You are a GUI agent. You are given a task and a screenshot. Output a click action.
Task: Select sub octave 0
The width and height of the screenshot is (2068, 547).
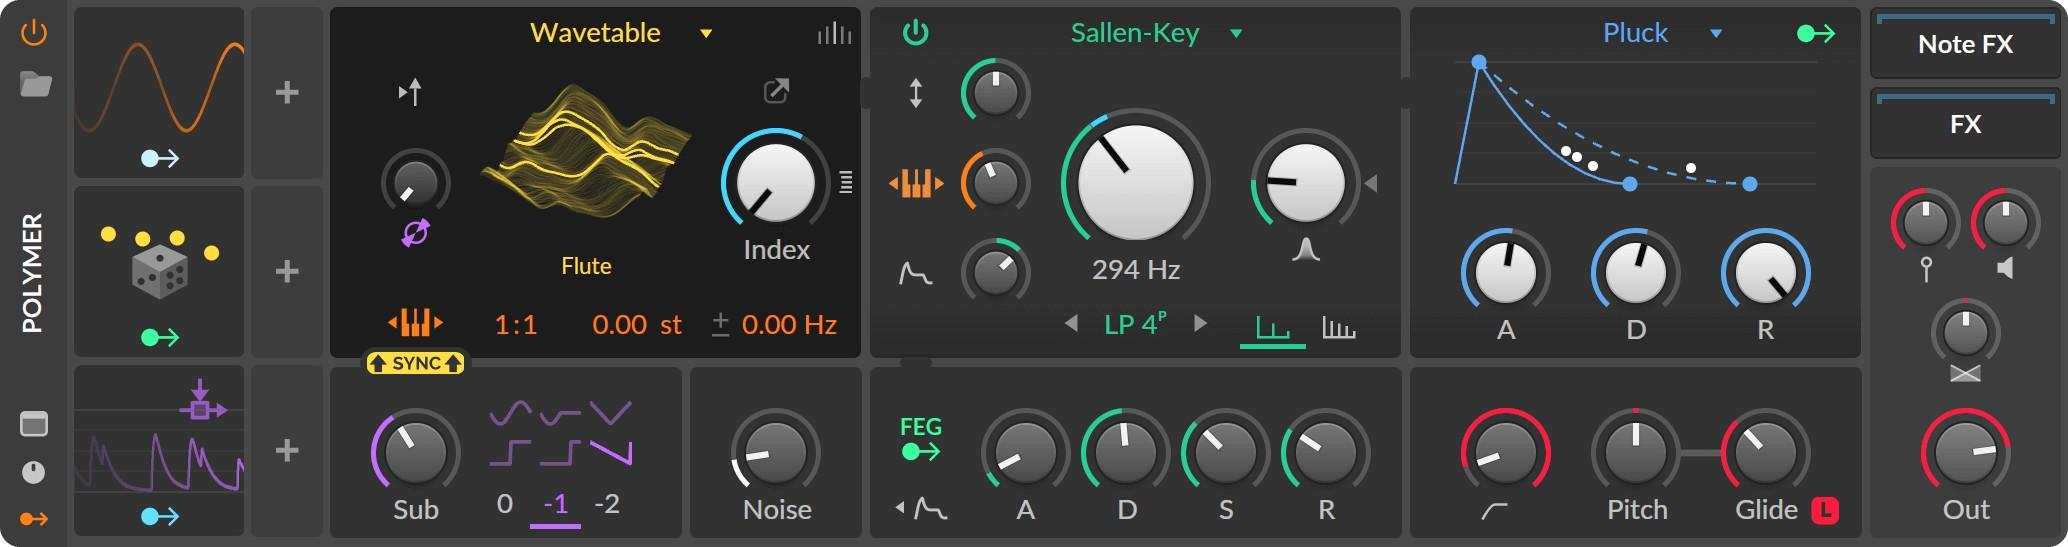pos(505,503)
